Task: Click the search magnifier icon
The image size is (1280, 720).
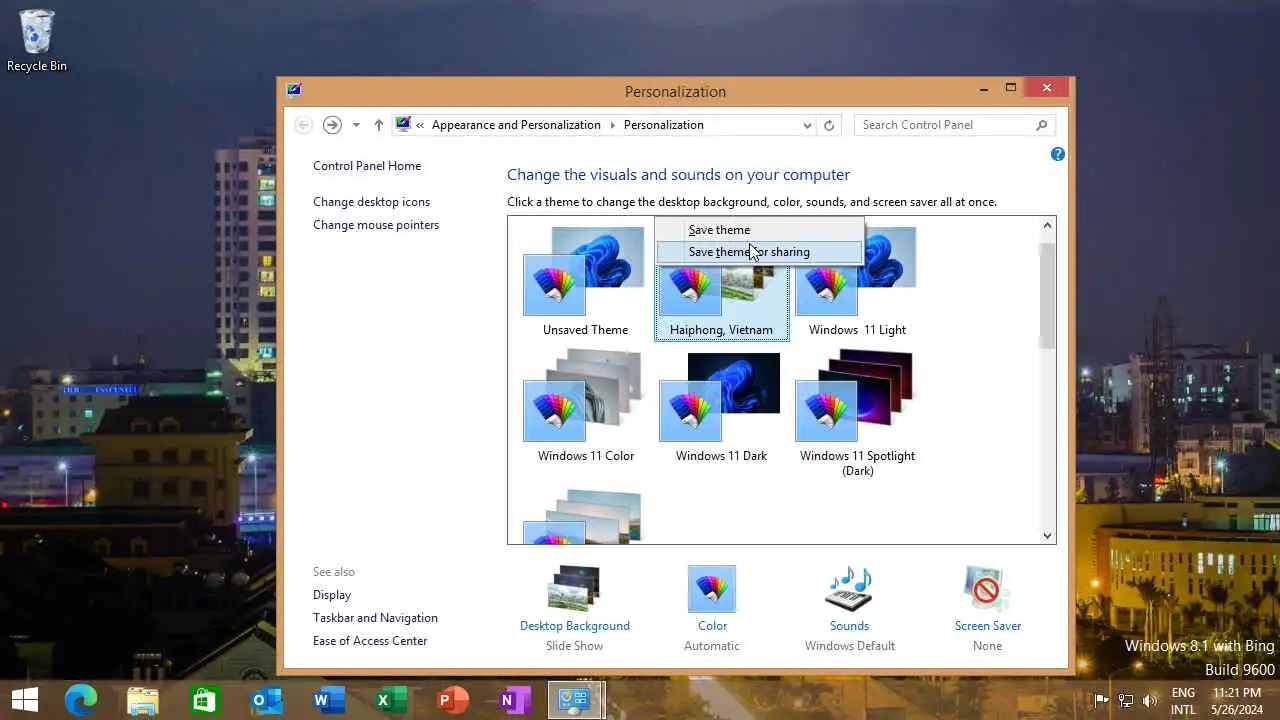Action: pos(1042,125)
